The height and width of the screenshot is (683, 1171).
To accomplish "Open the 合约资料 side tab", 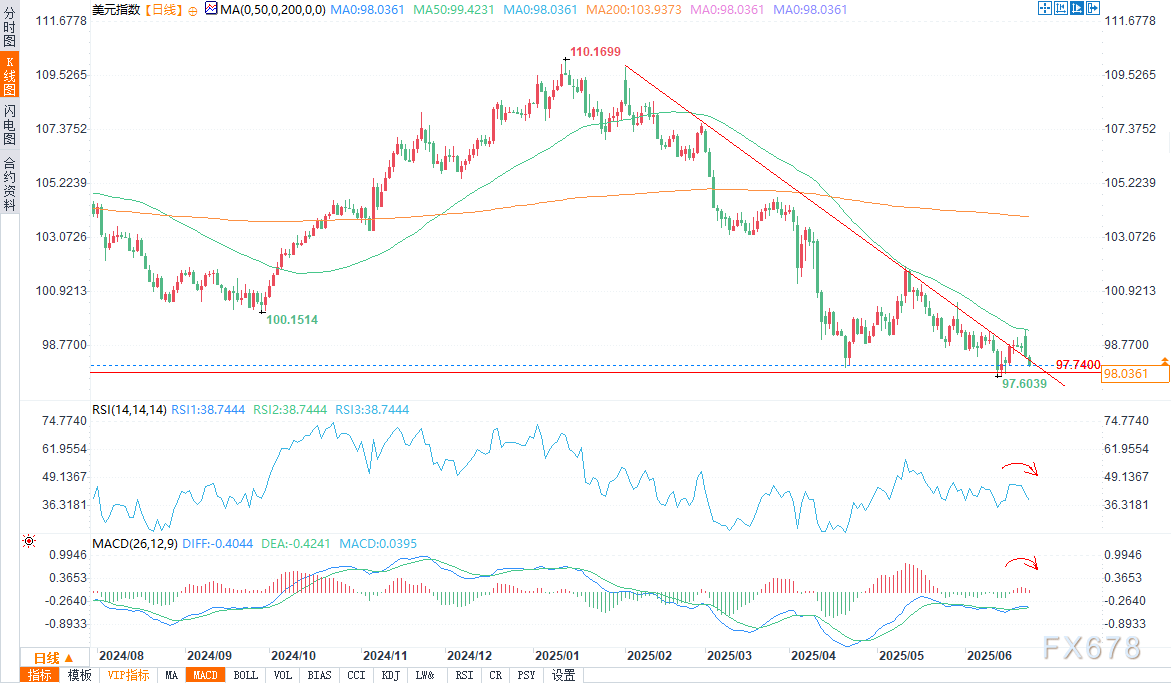I will [10, 183].
